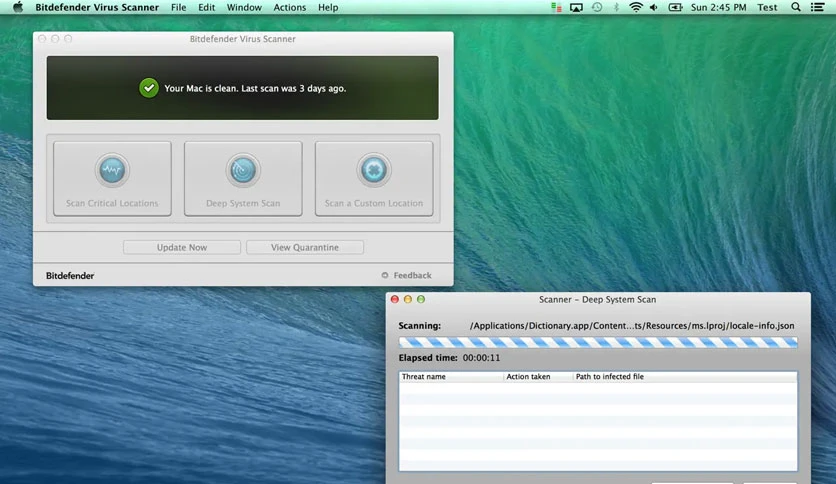
Task: Click the clock showing Sun 2:45 PM
Action: coord(718,7)
